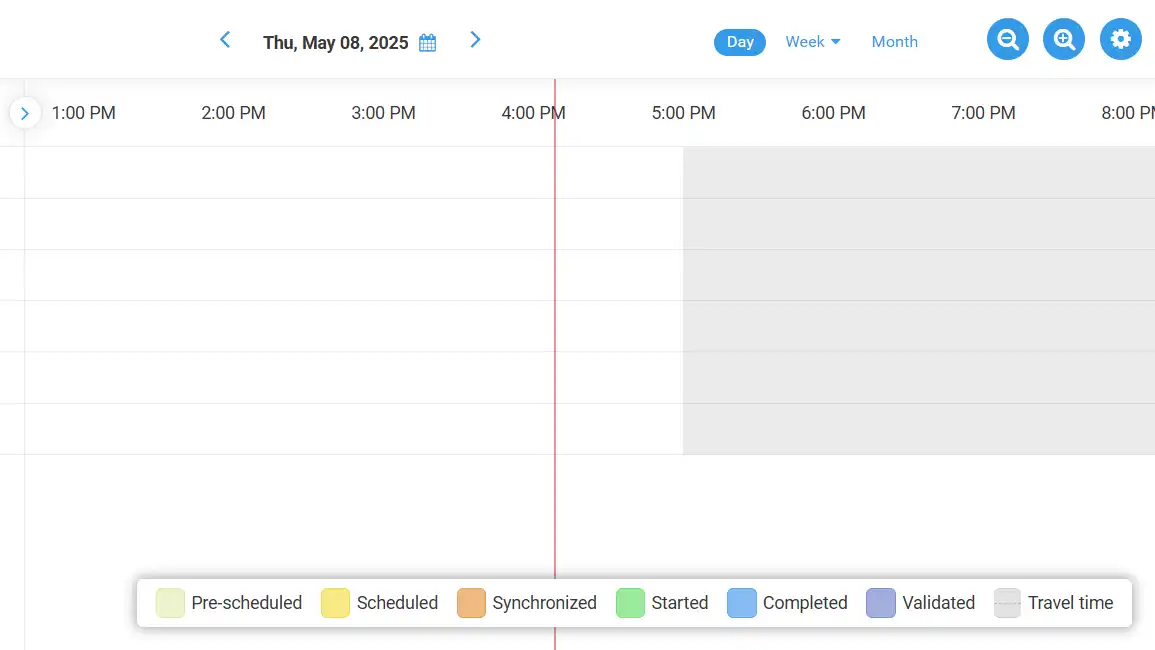This screenshot has width=1155, height=650.
Task: Click the zoom in magnifier icon
Action: click(1064, 40)
